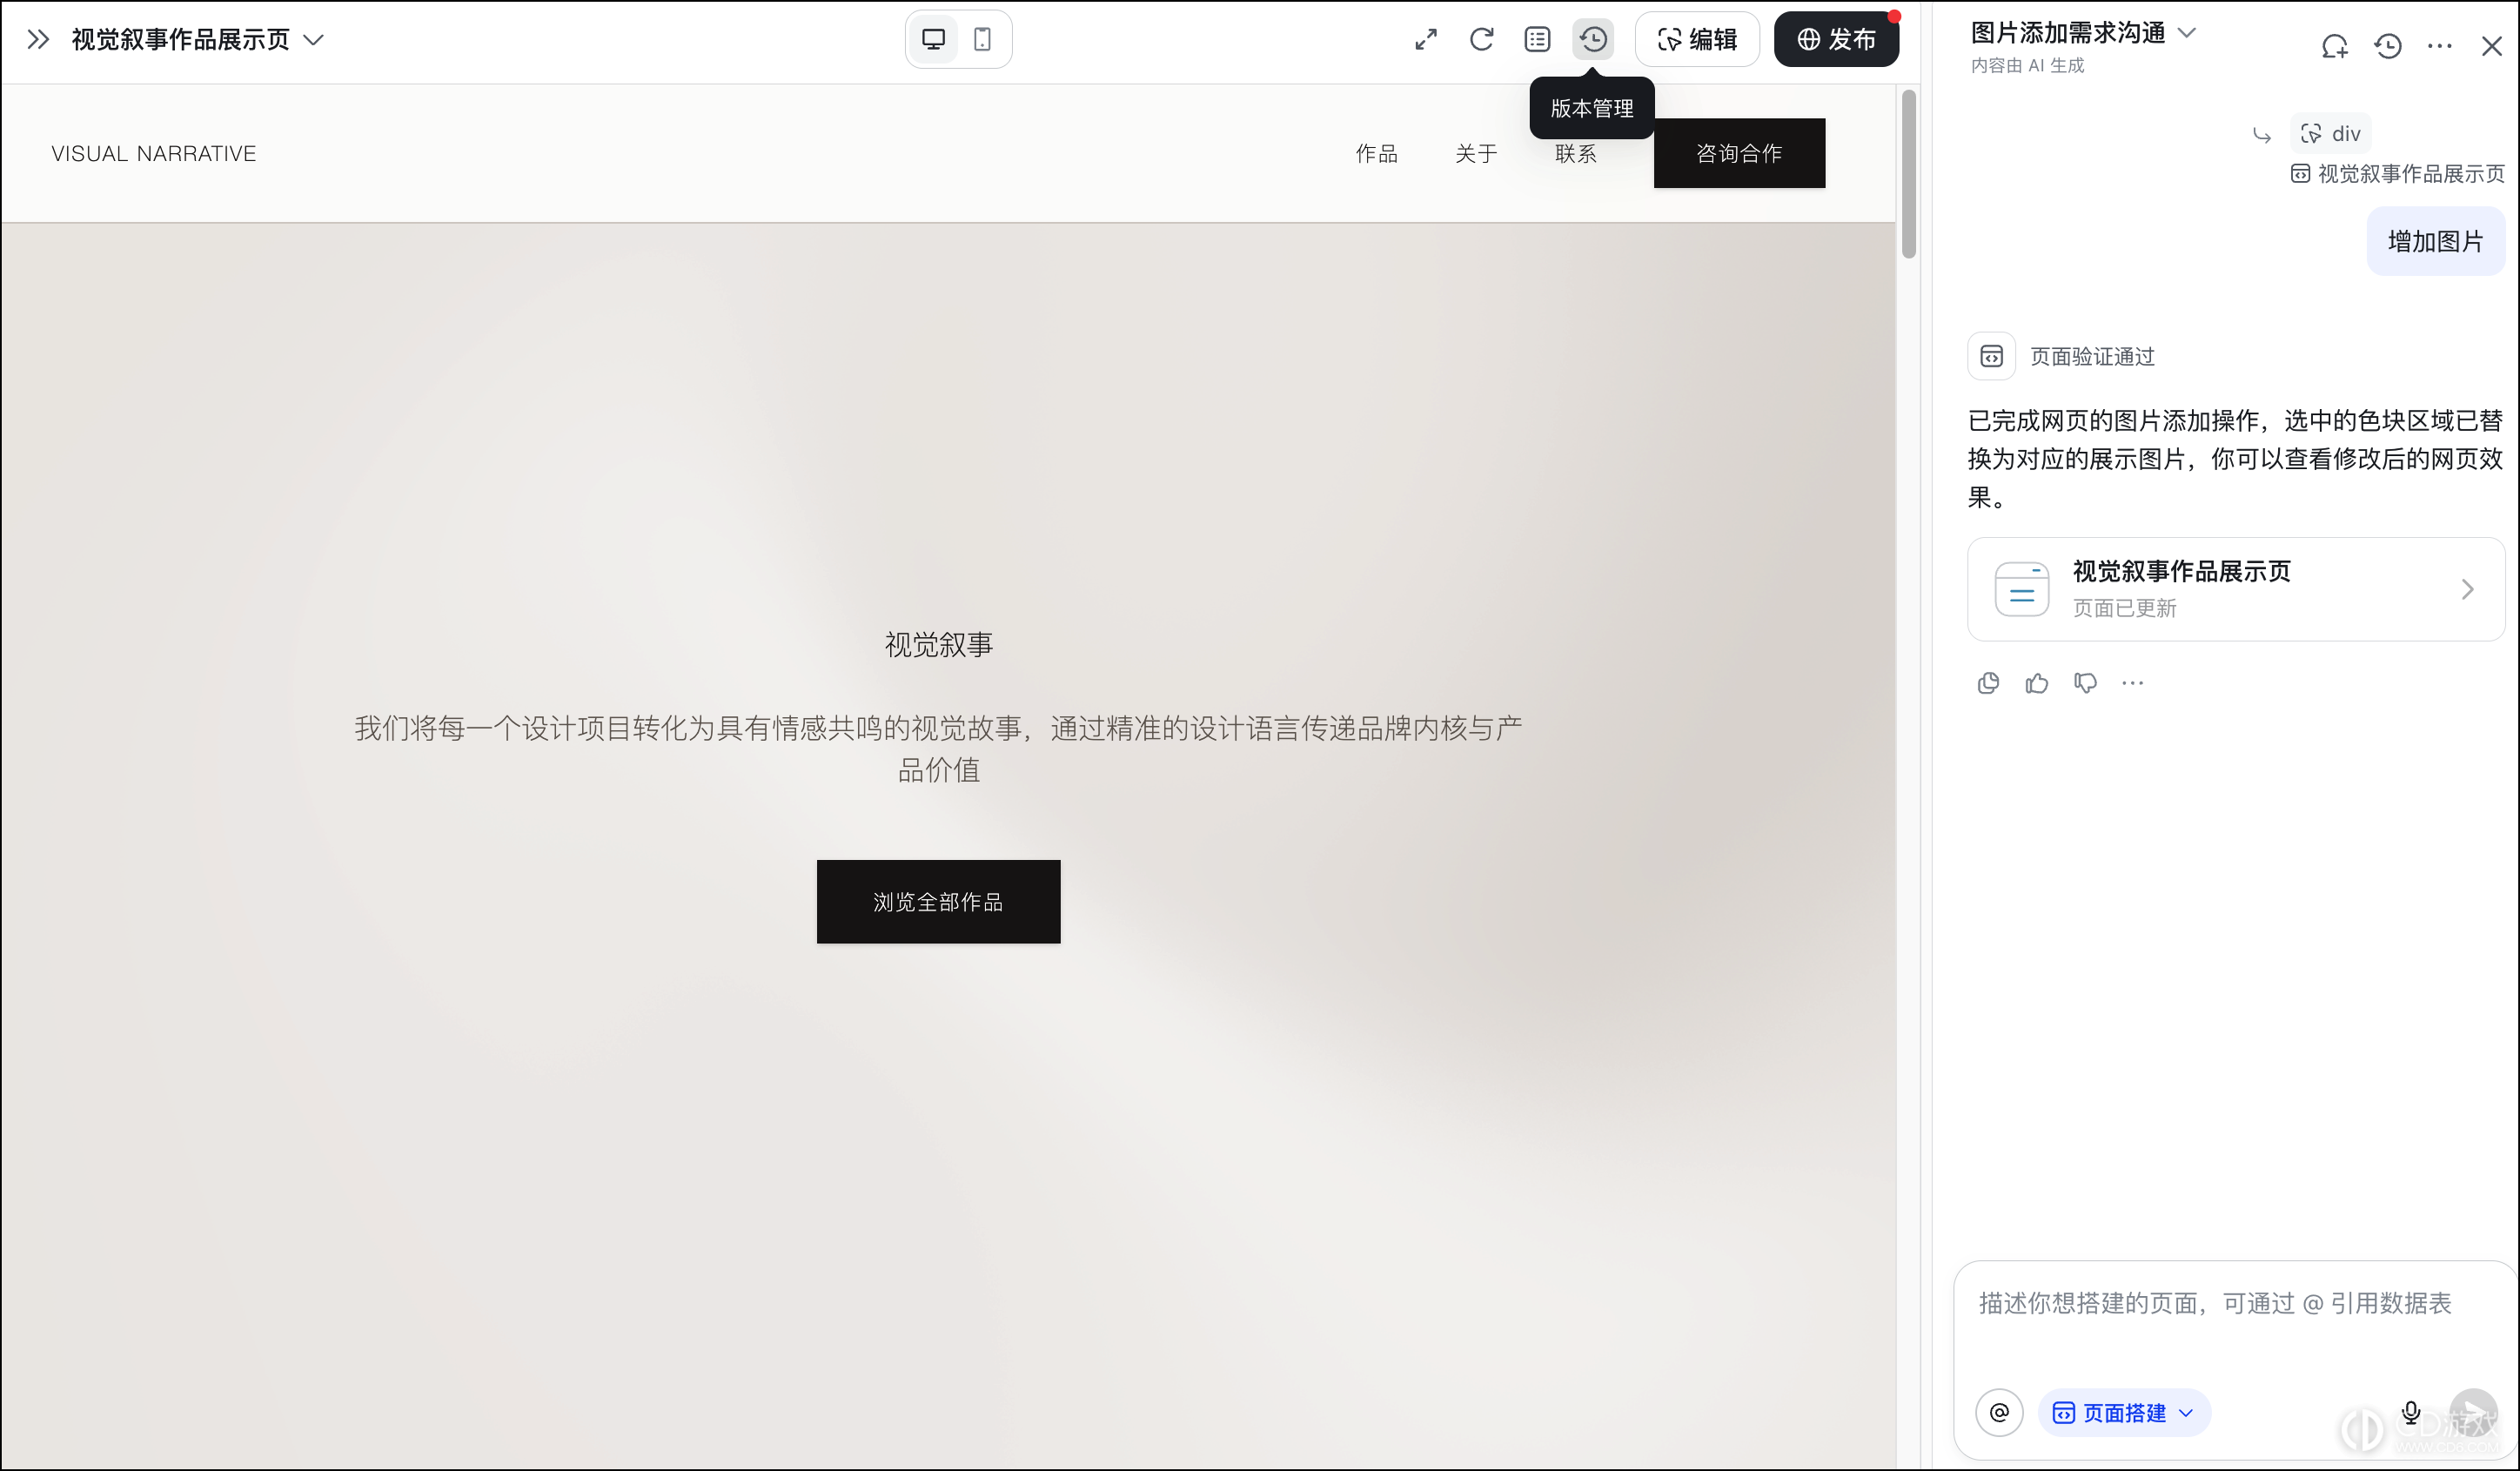Switch to desktop preview mode

[x=933, y=40]
